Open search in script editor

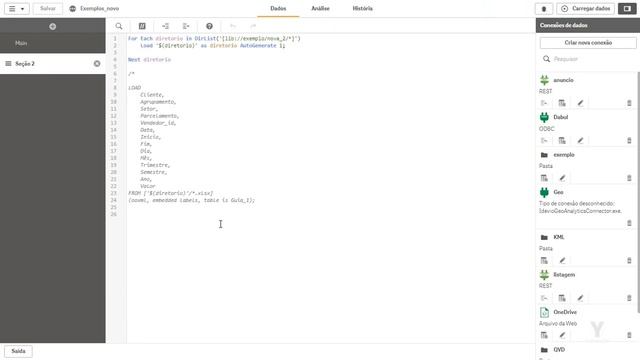point(119,26)
